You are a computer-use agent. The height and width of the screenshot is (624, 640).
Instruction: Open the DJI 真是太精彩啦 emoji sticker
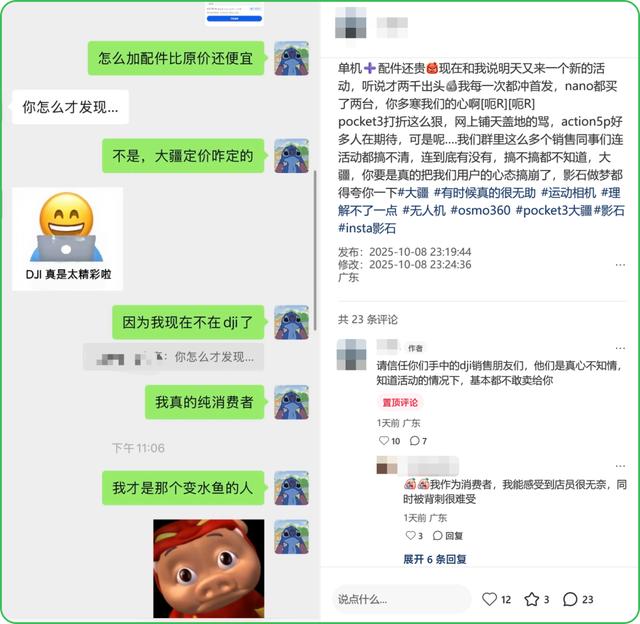(67, 238)
